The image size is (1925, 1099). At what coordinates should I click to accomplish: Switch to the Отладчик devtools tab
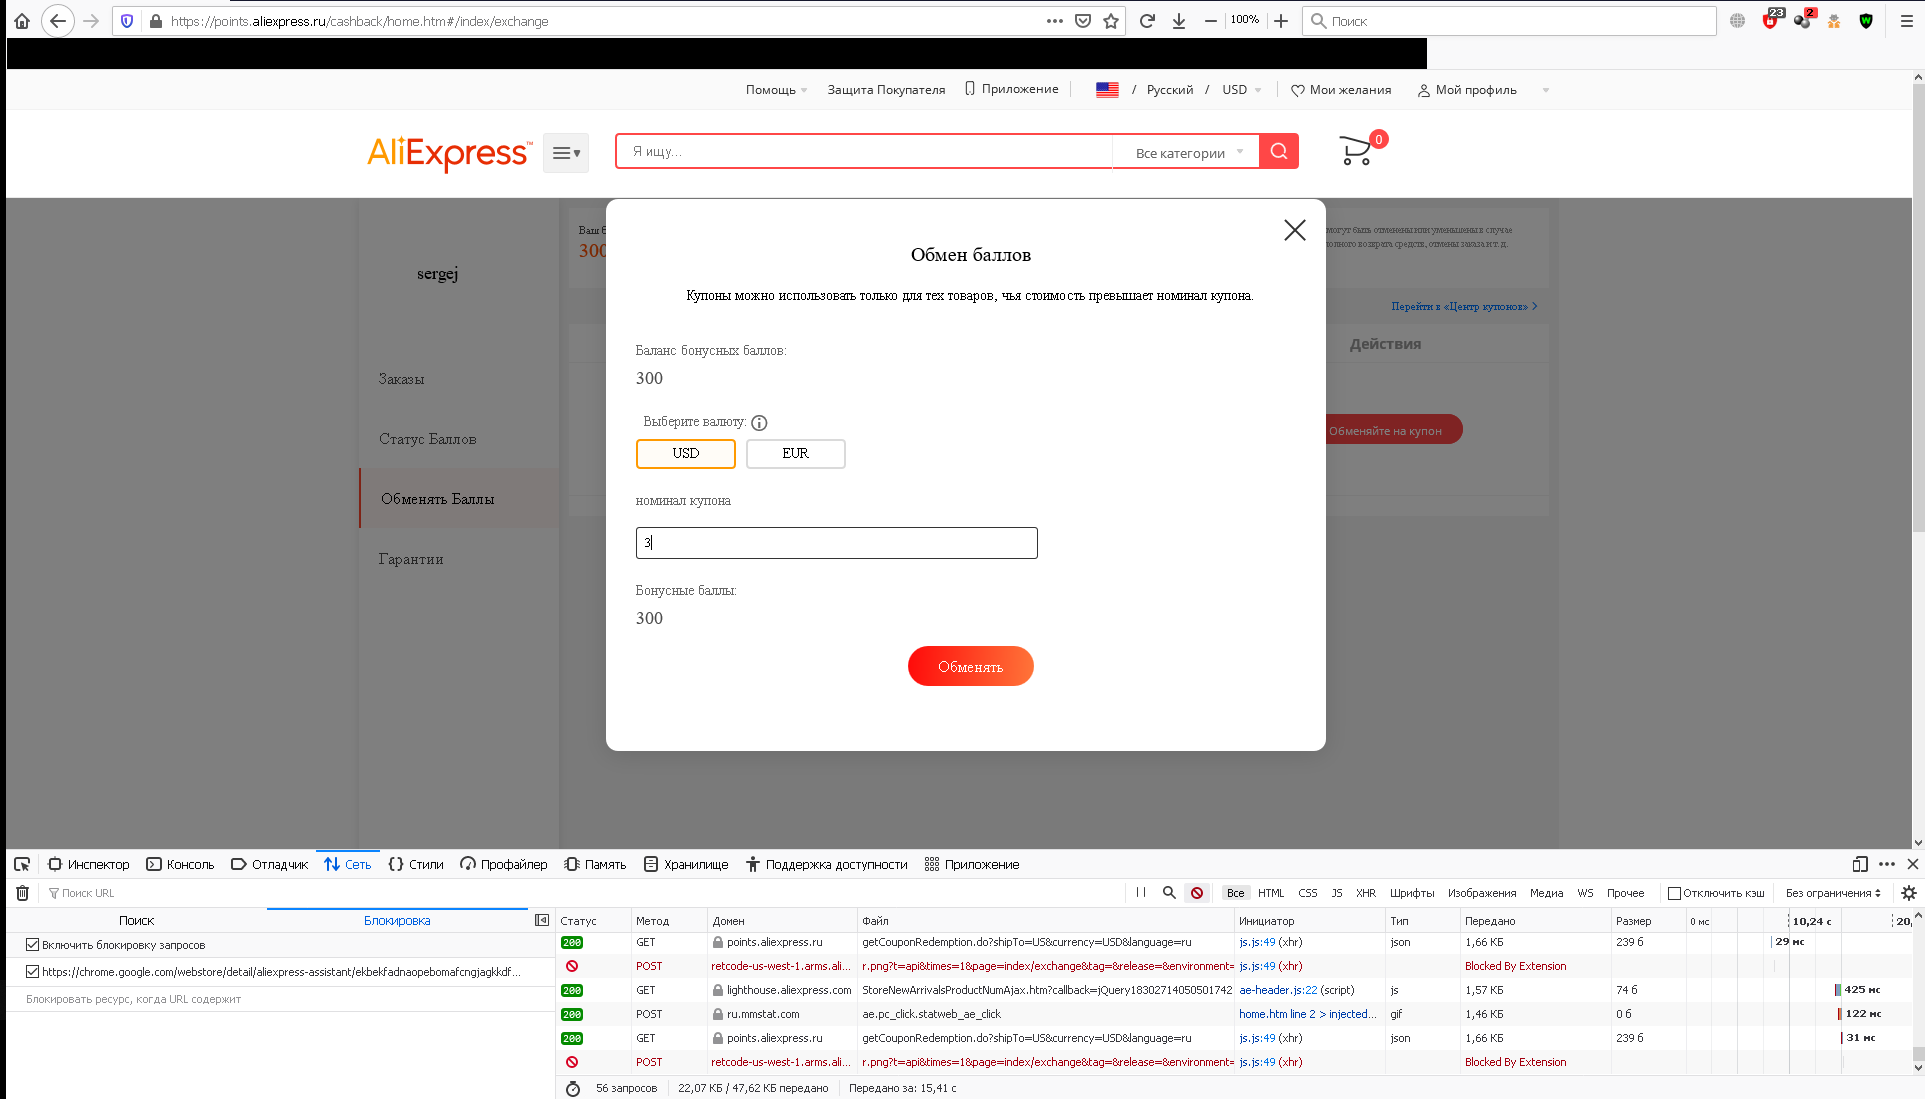pos(270,864)
